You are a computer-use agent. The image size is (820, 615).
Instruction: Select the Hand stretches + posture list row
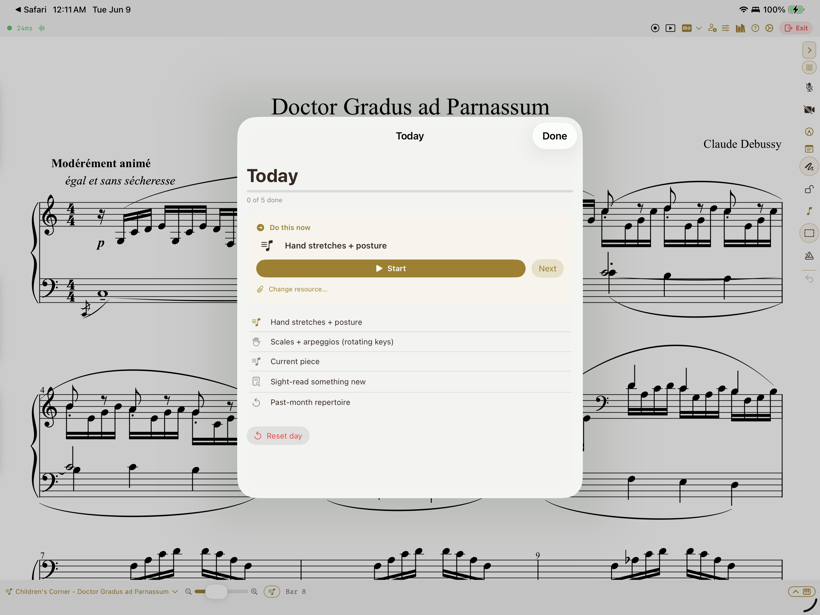click(410, 322)
